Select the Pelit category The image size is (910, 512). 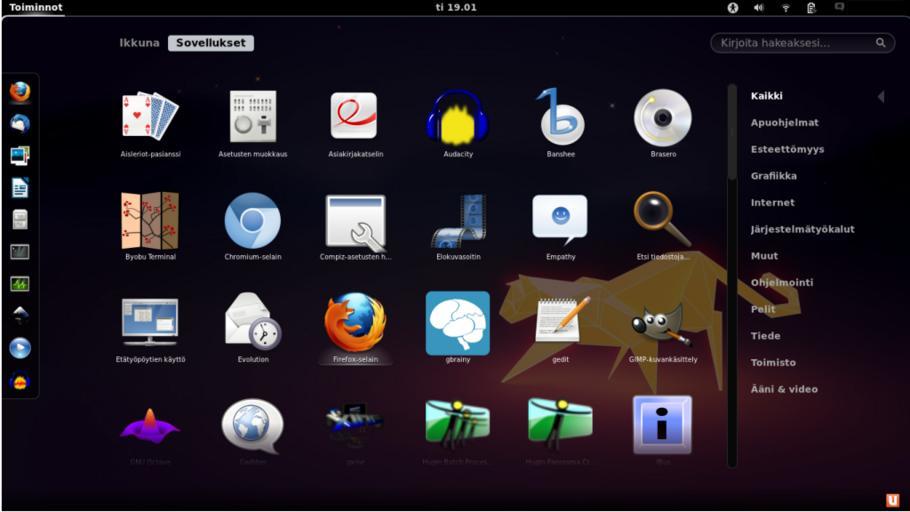pyautogui.click(x=763, y=309)
